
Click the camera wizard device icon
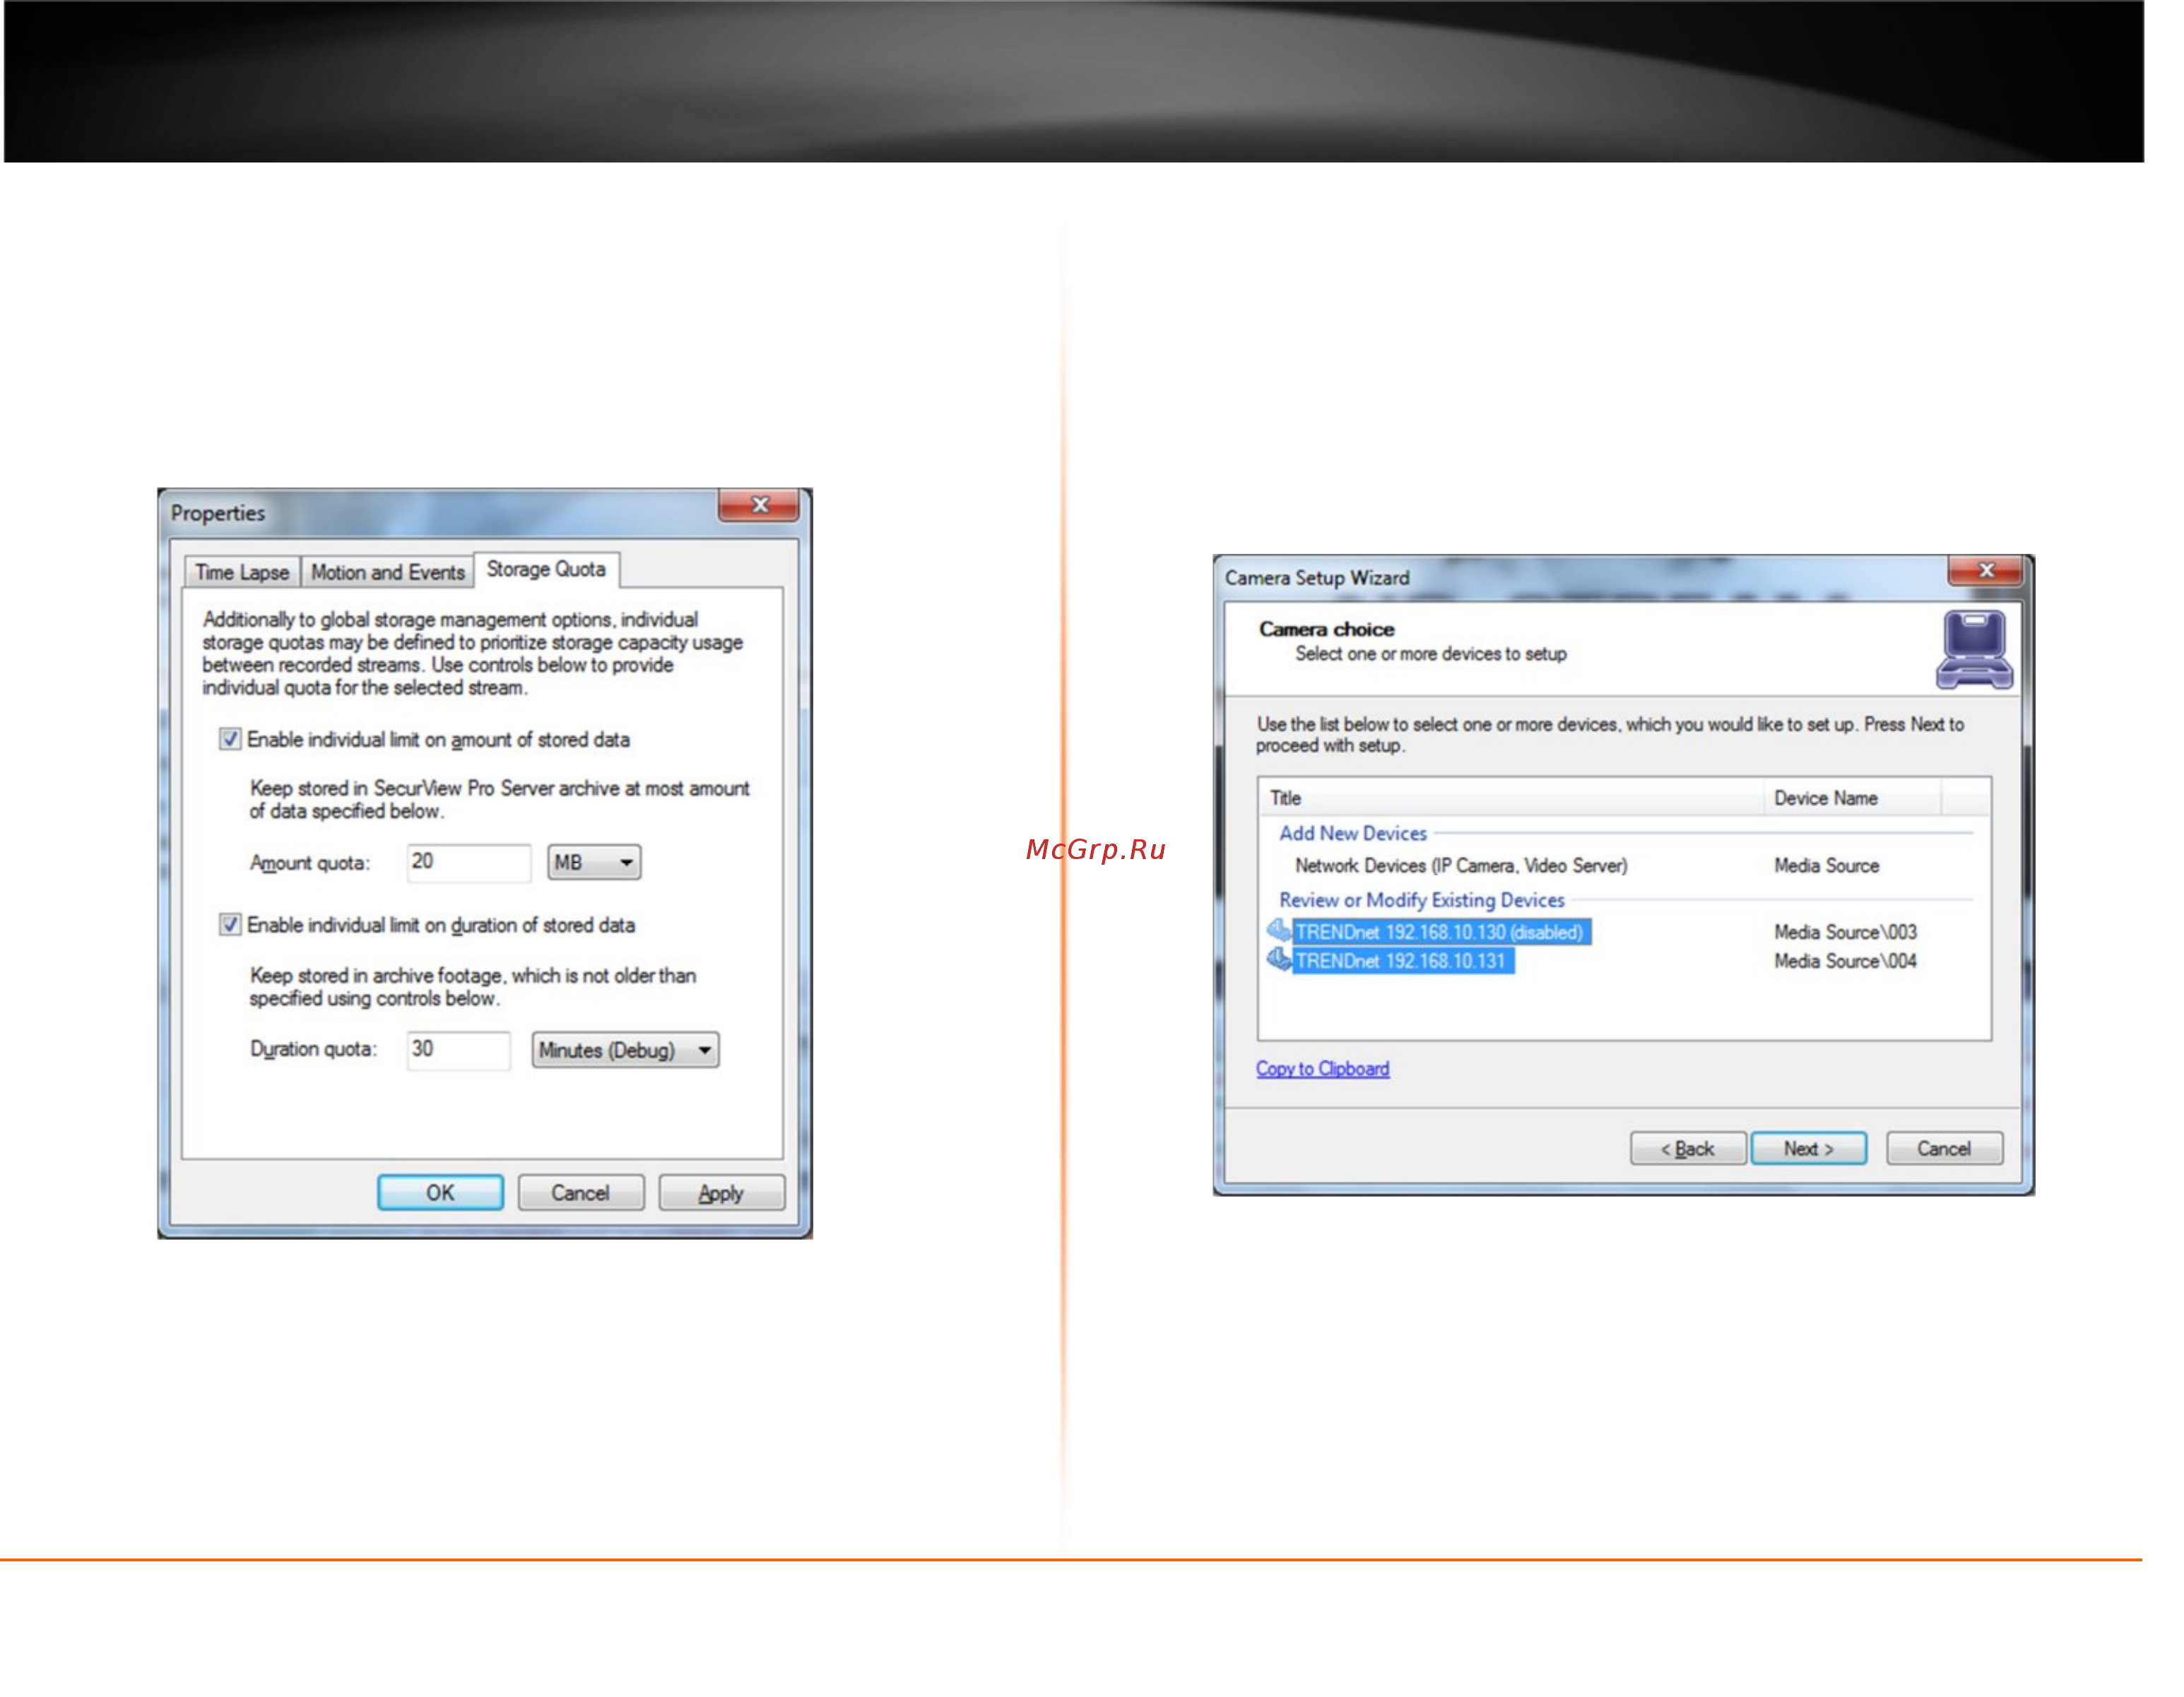(1974, 650)
